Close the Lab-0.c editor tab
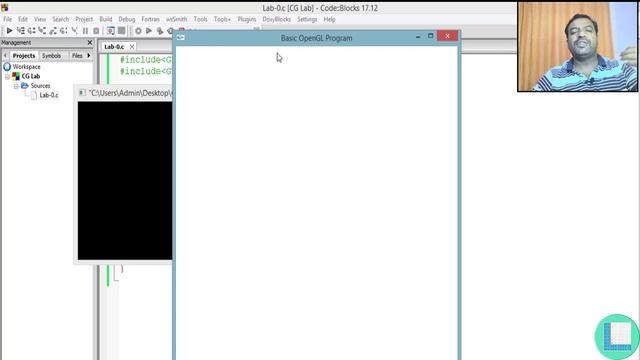The height and width of the screenshot is (360, 640). (x=131, y=47)
